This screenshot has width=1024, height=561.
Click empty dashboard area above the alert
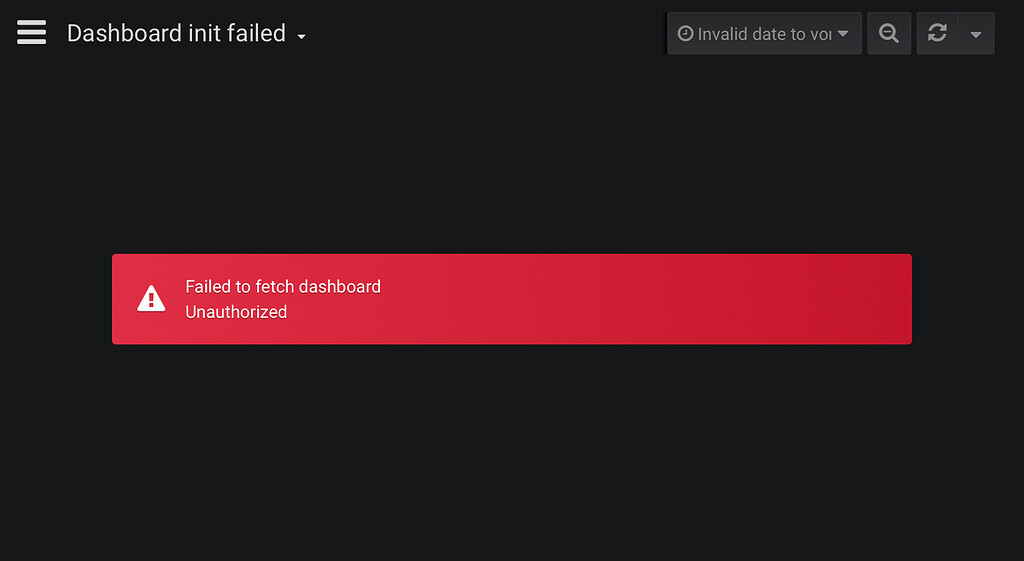[512, 157]
